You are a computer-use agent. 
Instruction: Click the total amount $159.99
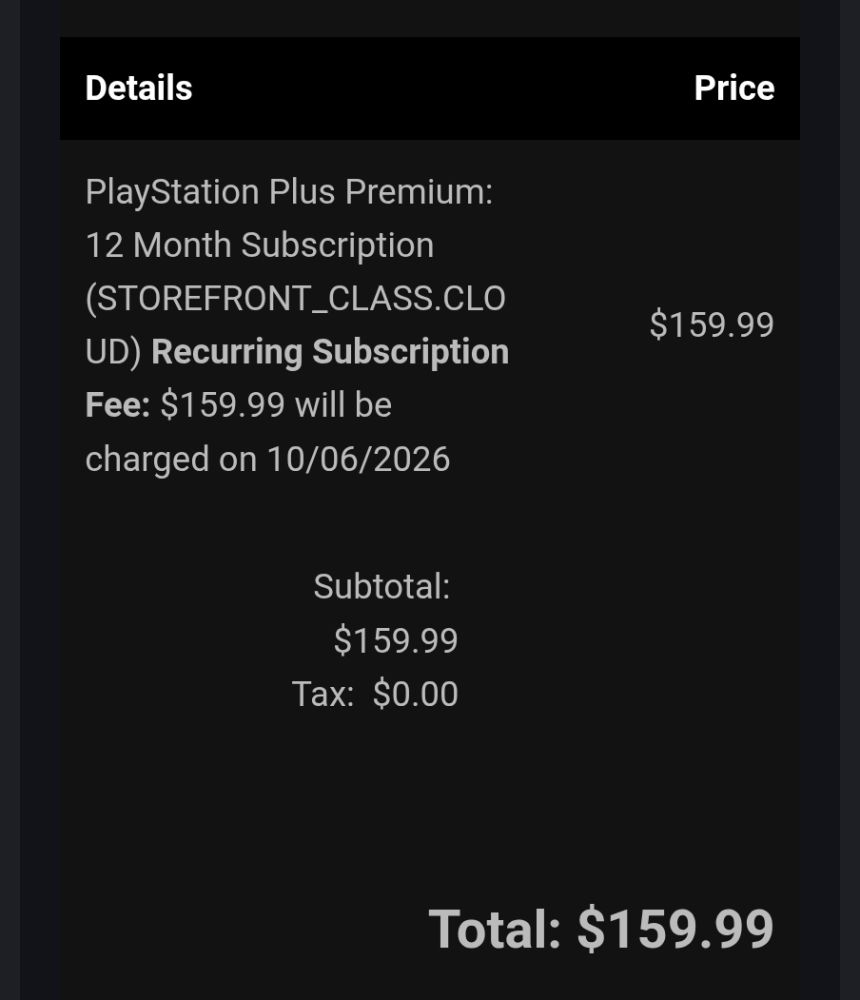[x=675, y=929]
